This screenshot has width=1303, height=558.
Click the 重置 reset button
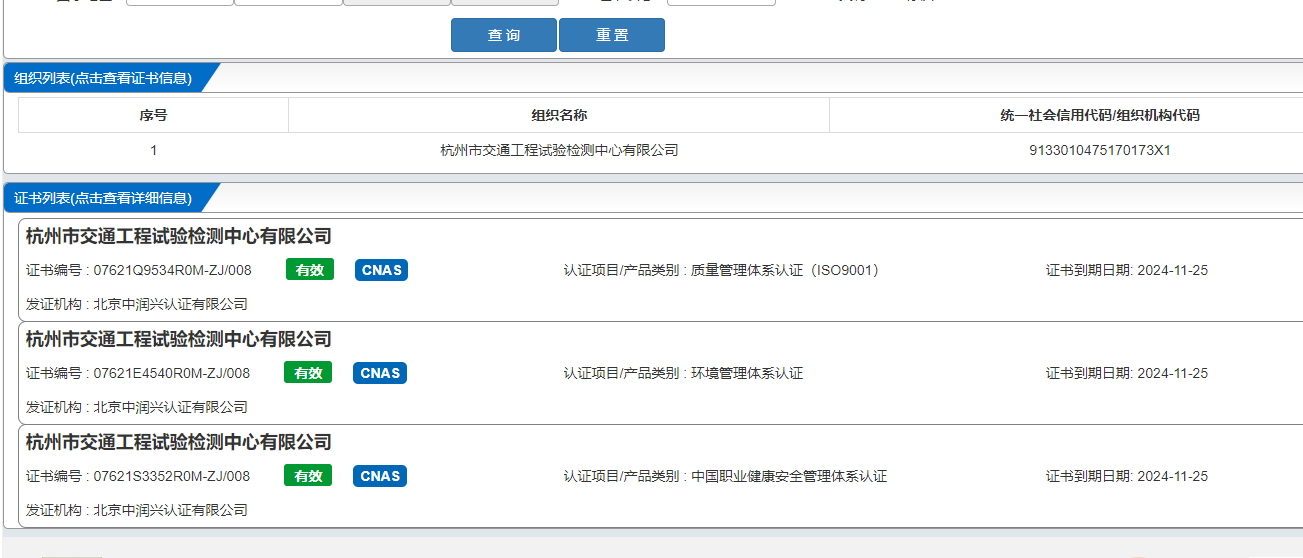[612, 35]
